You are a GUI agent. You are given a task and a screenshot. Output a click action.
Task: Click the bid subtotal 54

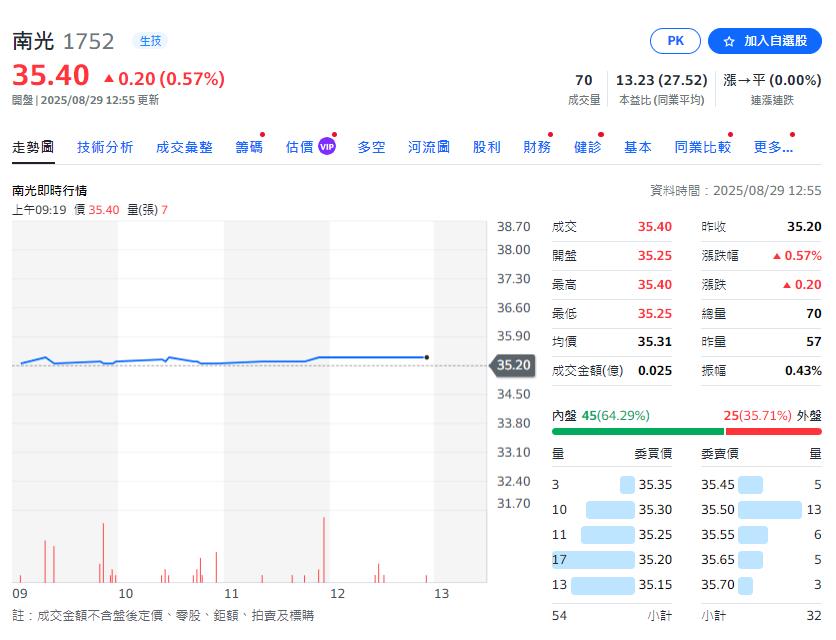tap(559, 616)
